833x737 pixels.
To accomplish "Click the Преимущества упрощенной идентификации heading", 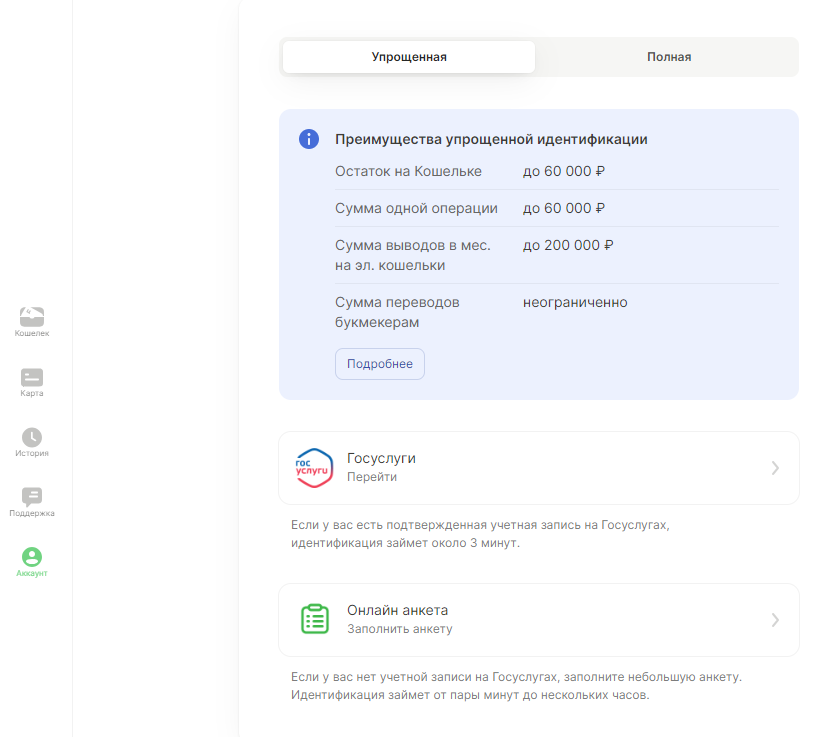I will pos(491,139).
